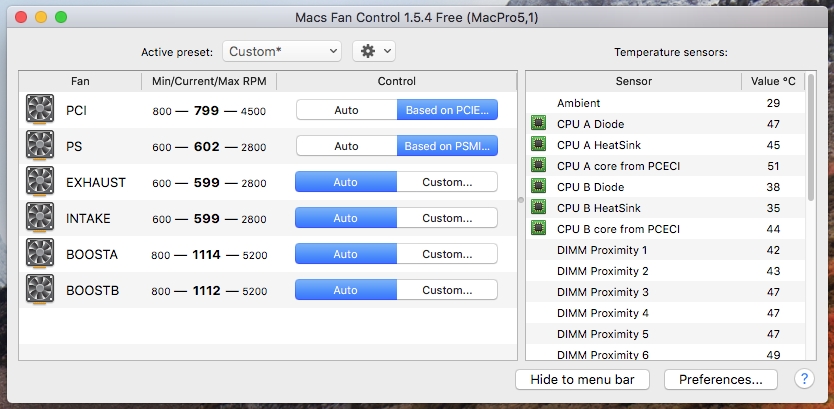Screen dimensions: 834x409
Task: Select the CPU B HeatSink sensor name
Action: pyautogui.click(x=599, y=208)
